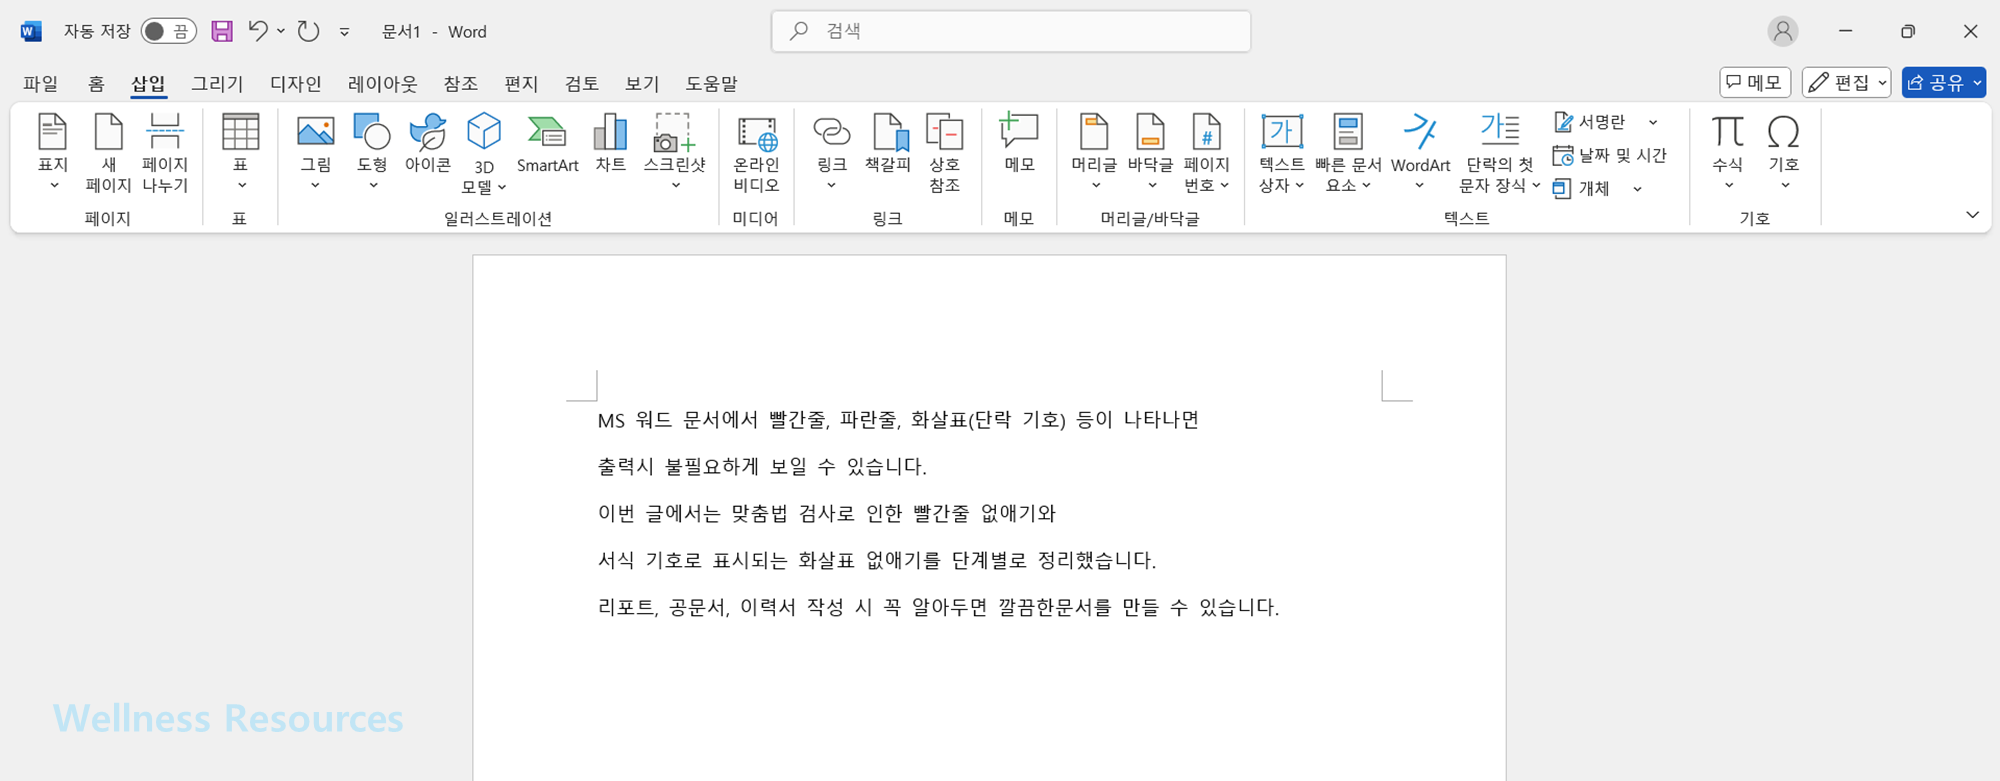2000x781 pixels.
Task: Click the Comments (메모) button at top right
Action: 1755,83
